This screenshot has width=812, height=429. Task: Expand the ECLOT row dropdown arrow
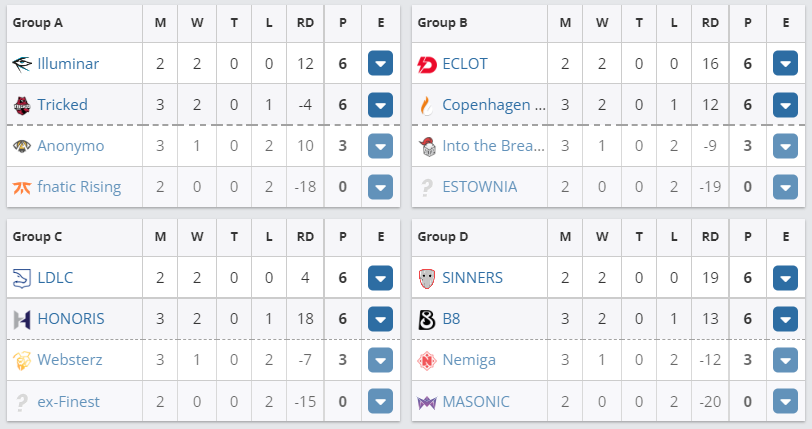(785, 64)
